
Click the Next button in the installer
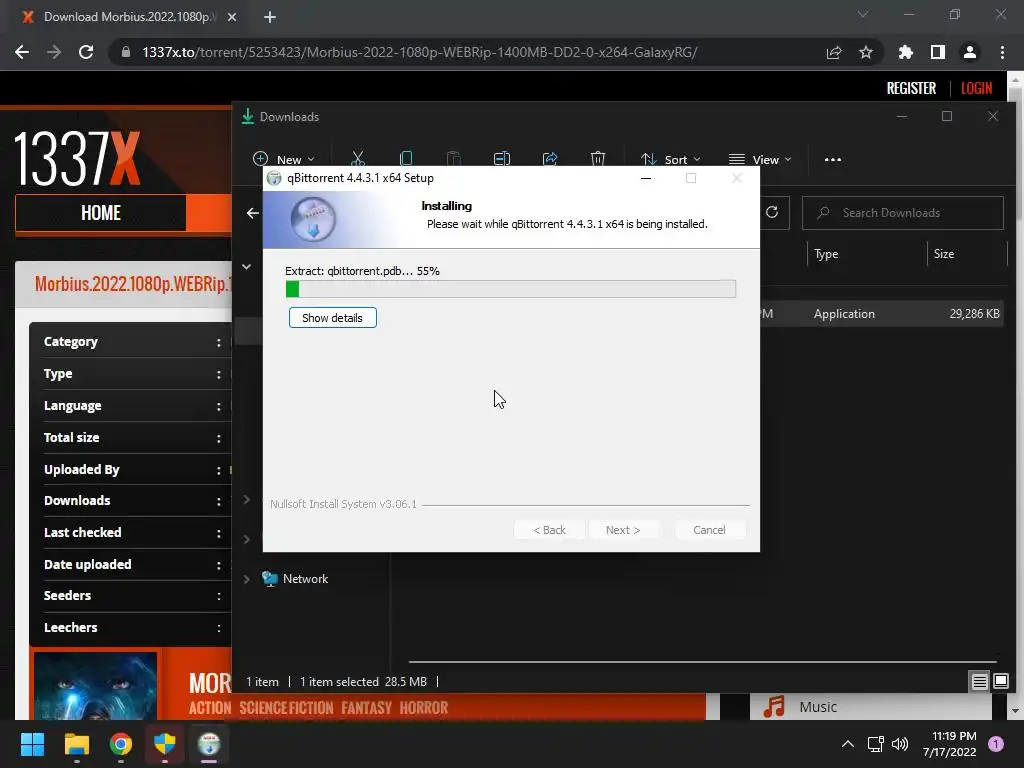pyautogui.click(x=622, y=530)
